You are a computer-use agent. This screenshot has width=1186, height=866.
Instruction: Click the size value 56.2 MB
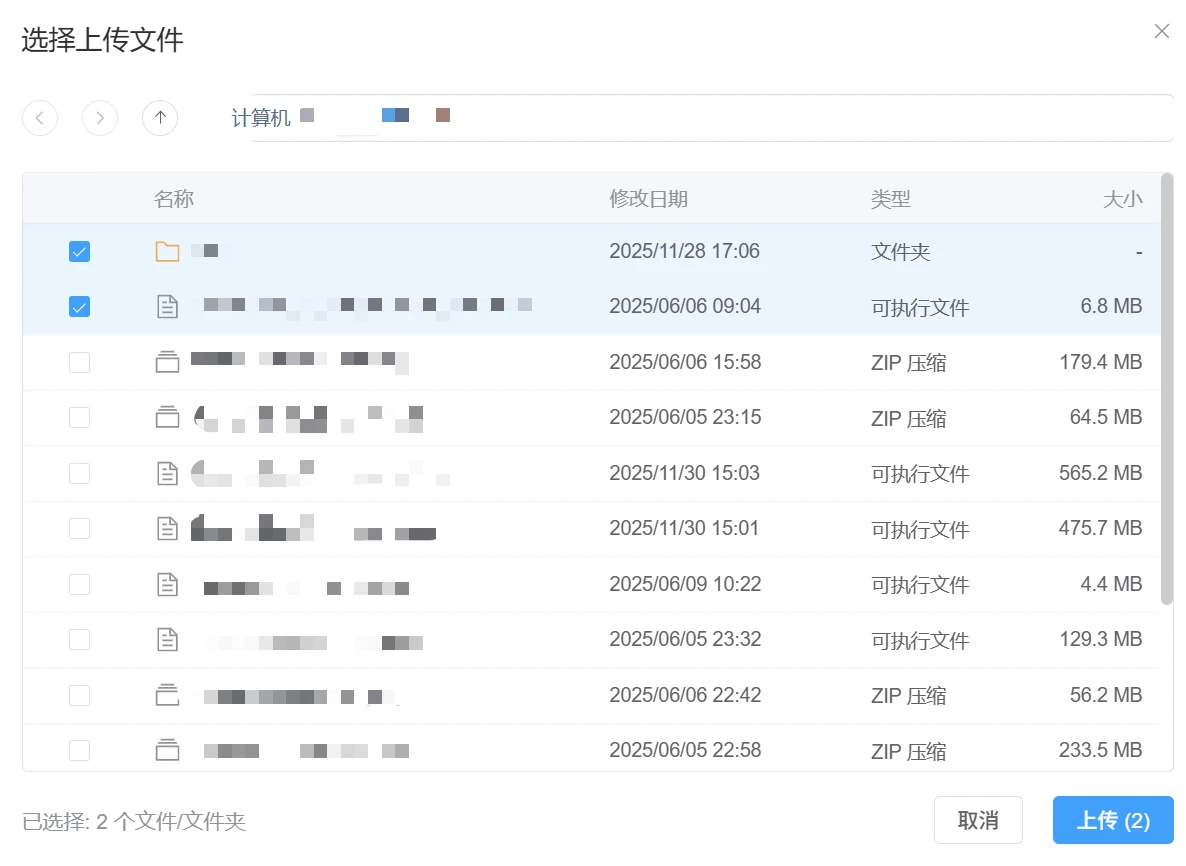coord(1106,695)
